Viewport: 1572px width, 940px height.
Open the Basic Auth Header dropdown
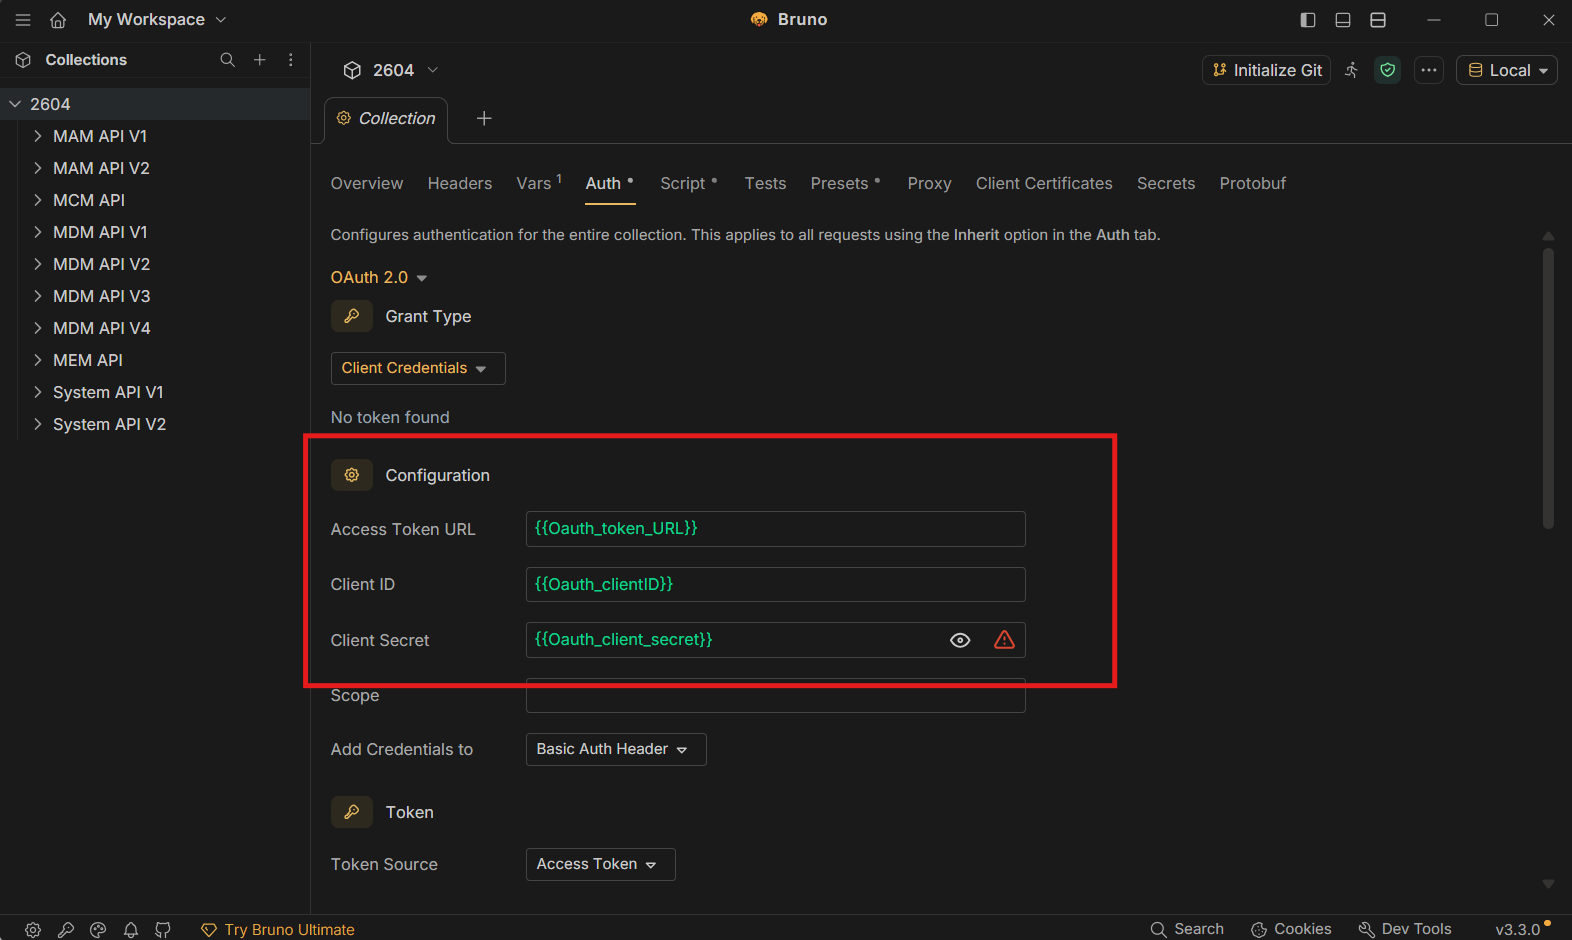click(616, 749)
